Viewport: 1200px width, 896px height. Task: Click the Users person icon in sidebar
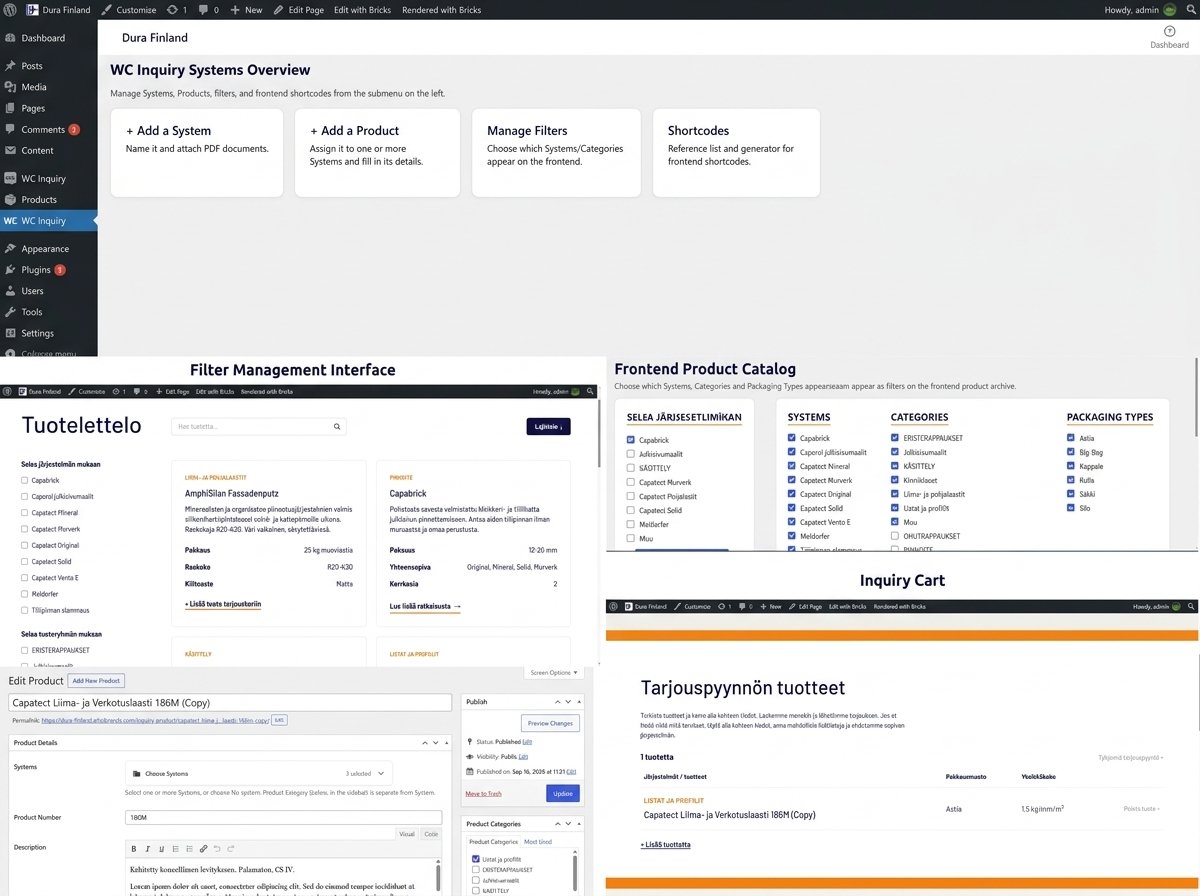(x=10, y=291)
